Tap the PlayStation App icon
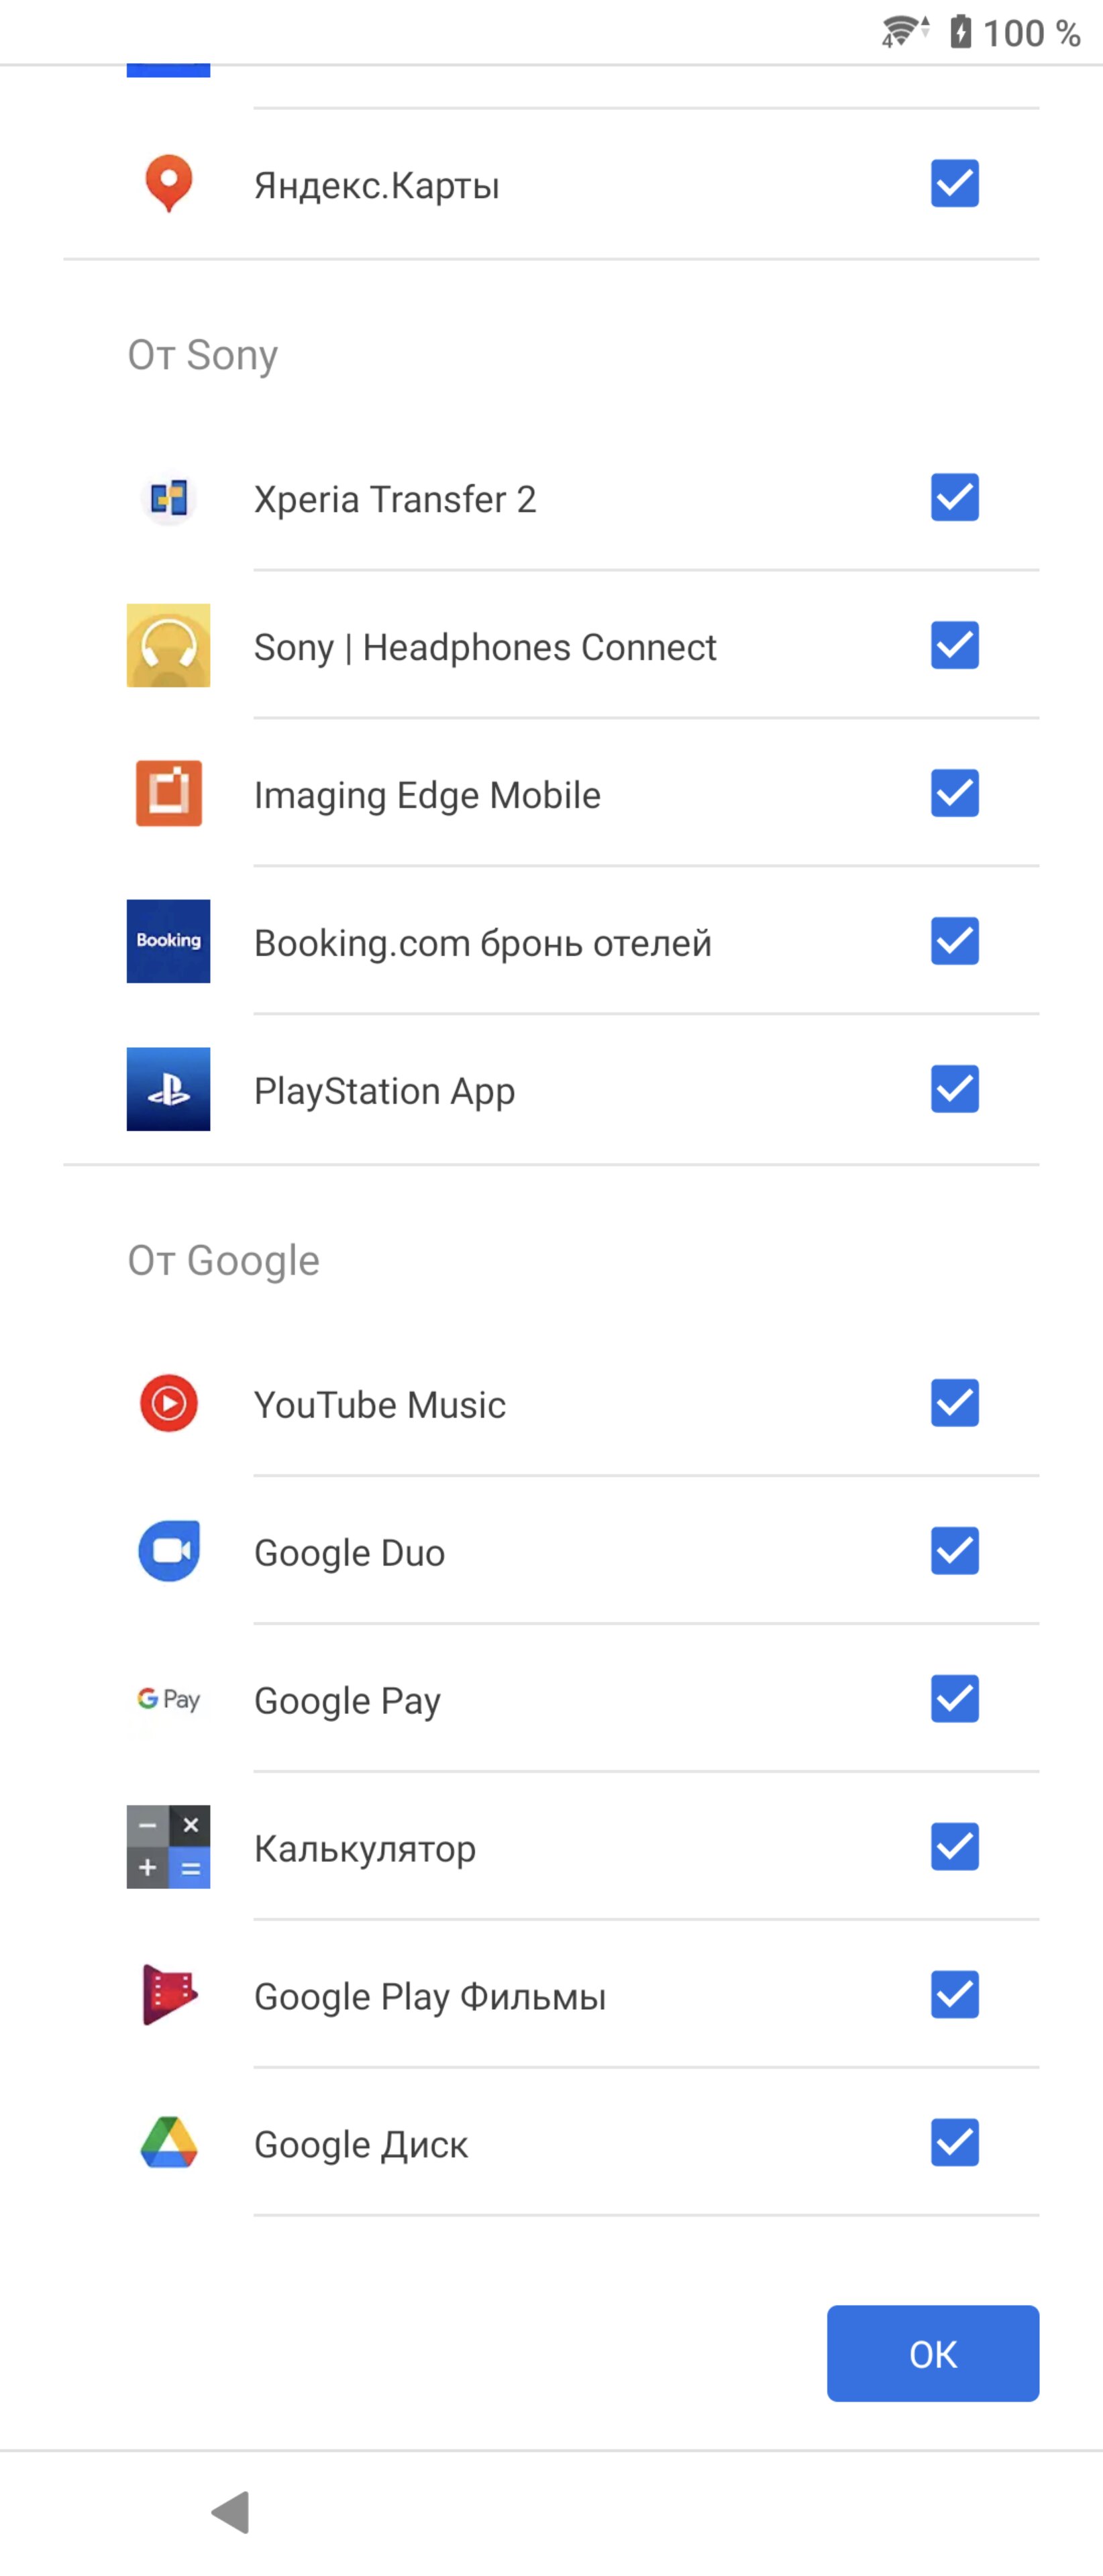The height and width of the screenshot is (2576, 1103). click(168, 1089)
